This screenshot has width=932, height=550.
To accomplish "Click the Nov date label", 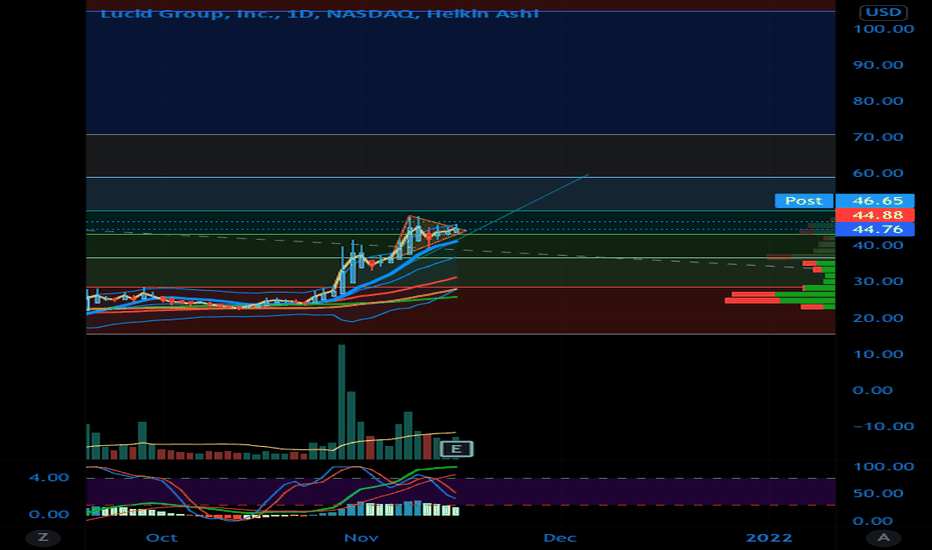I will 361,538.
